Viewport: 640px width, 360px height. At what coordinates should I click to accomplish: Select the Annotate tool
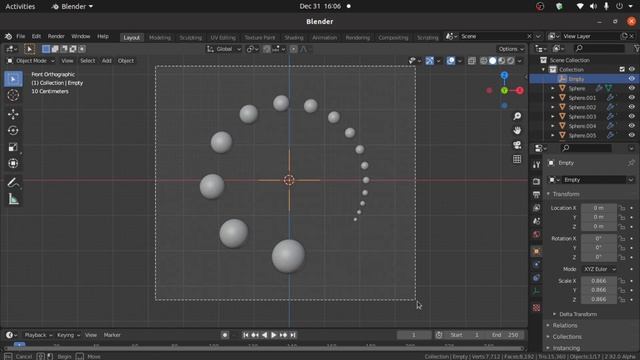coord(13,182)
